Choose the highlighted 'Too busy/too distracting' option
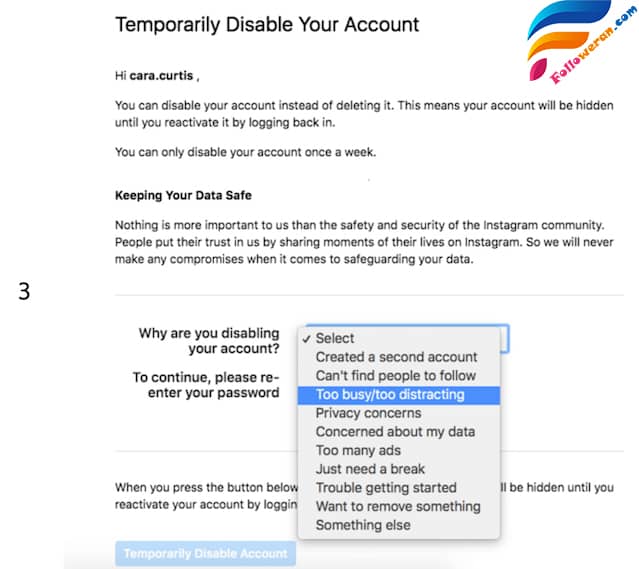This screenshot has height=569, width=639. coord(390,394)
